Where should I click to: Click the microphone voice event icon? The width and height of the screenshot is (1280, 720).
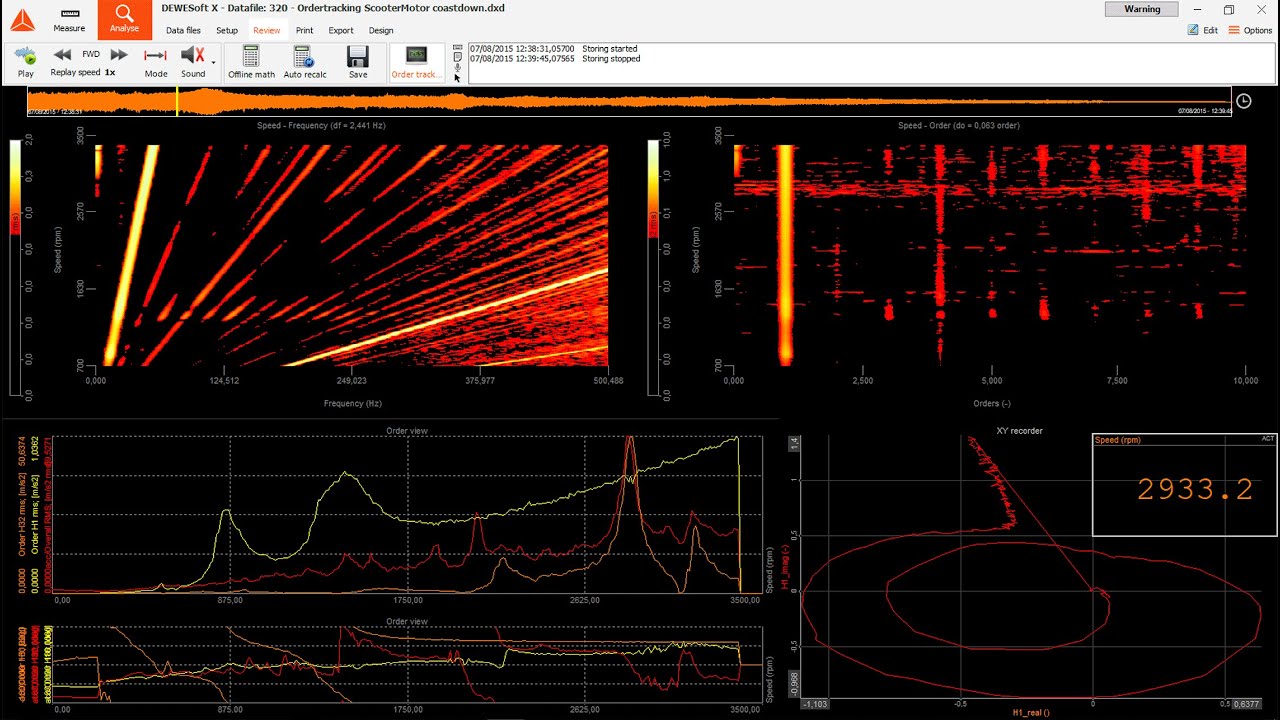[458, 68]
